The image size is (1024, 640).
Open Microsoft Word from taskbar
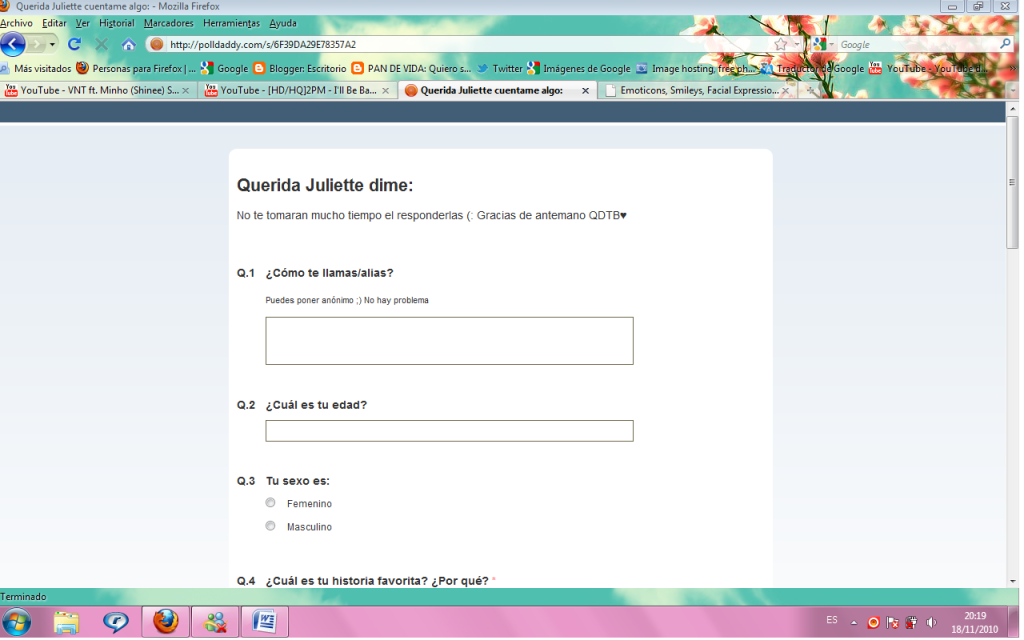[x=265, y=622]
